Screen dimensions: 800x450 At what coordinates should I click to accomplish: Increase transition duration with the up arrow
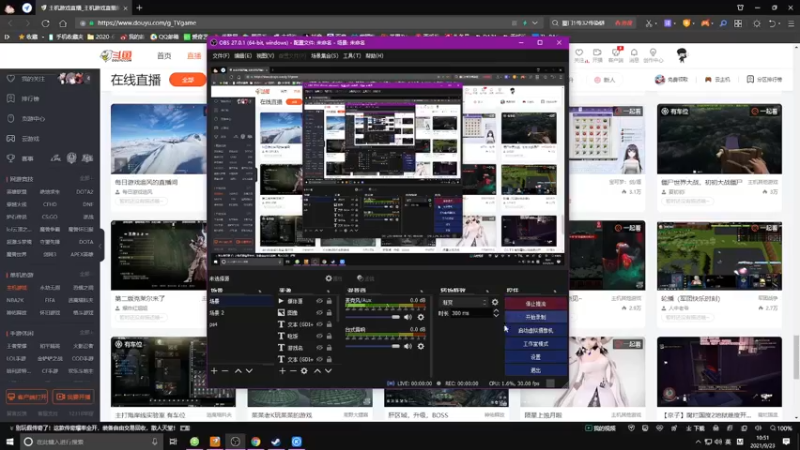coord(496,311)
